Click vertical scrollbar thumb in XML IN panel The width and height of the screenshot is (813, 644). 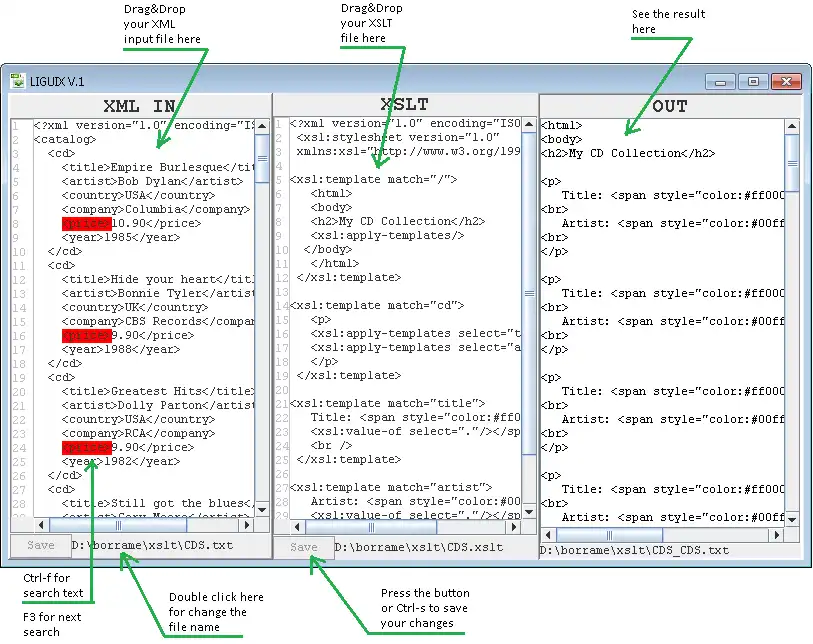(262, 159)
